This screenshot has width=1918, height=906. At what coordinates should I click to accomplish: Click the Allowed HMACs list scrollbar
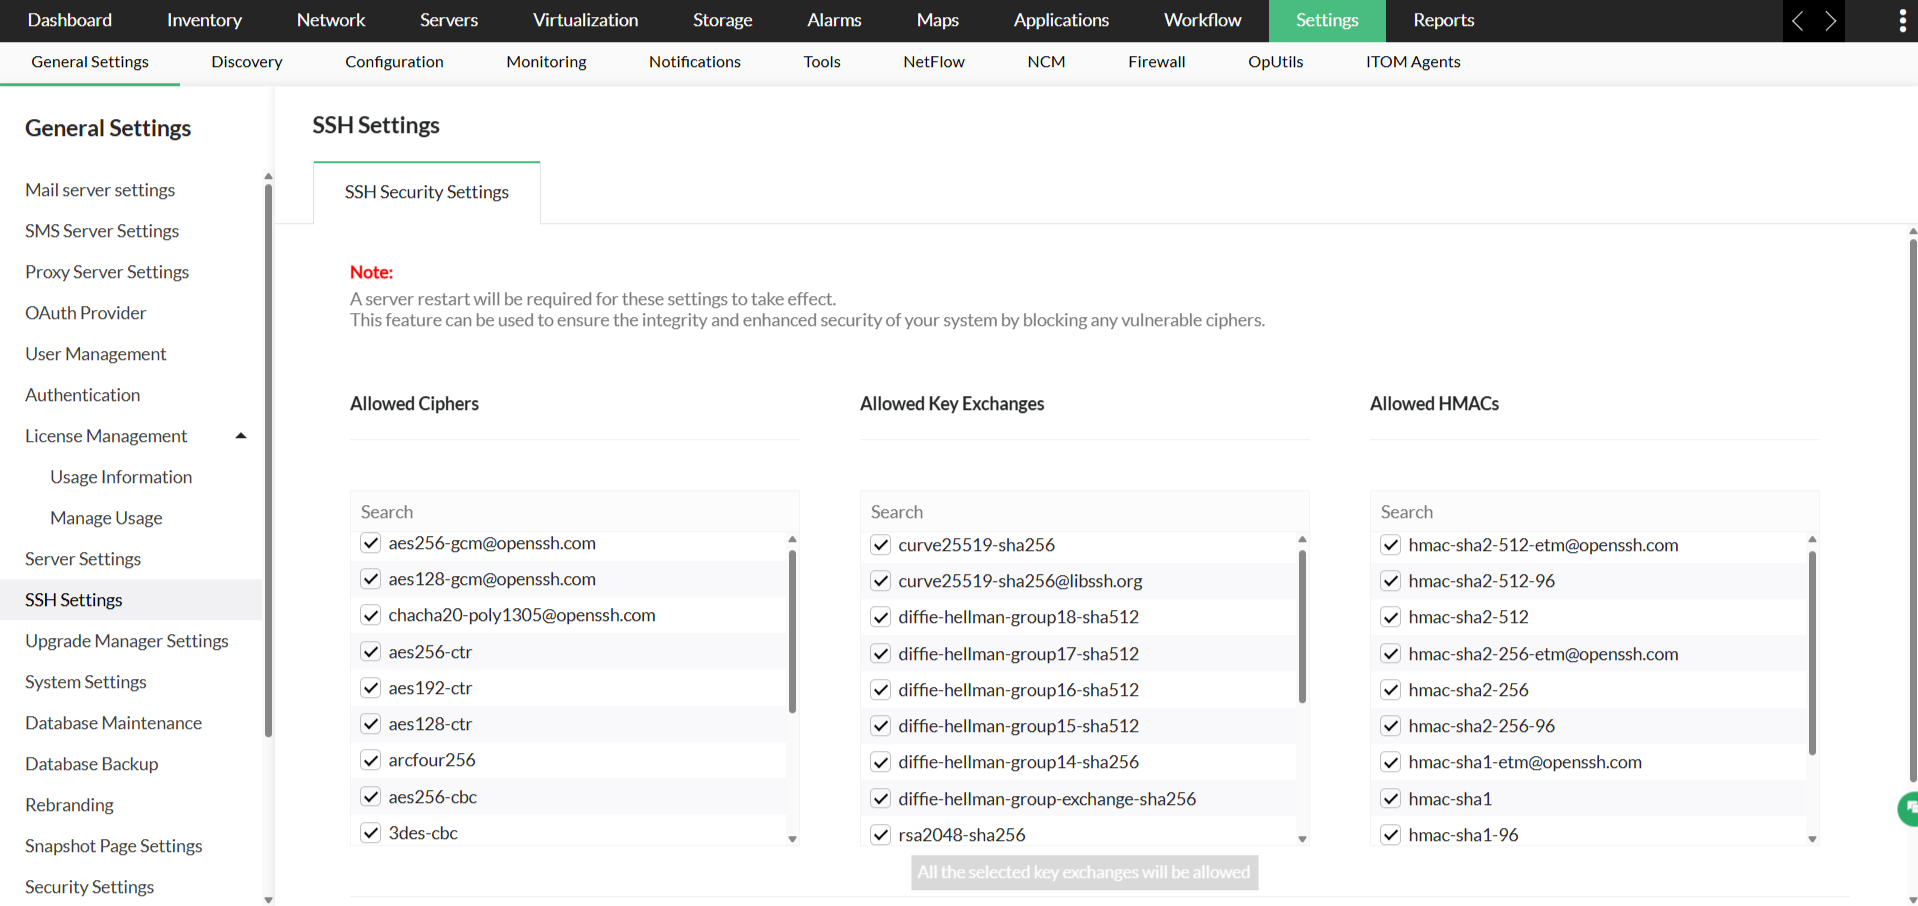pos(1812,652)
